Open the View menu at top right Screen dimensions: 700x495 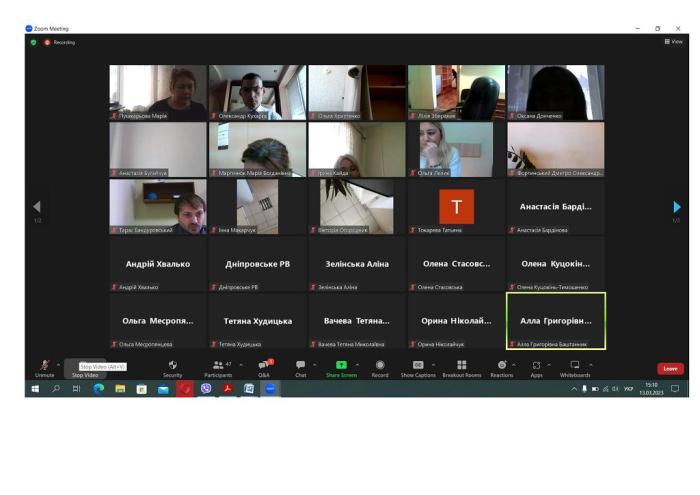pyautogui.click(x=674, y=42)
